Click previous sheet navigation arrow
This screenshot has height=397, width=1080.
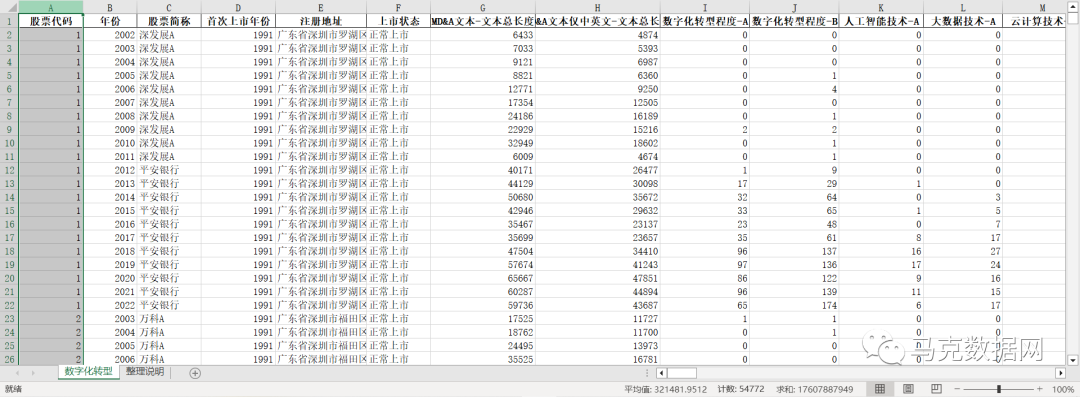(x=17, y=373)
